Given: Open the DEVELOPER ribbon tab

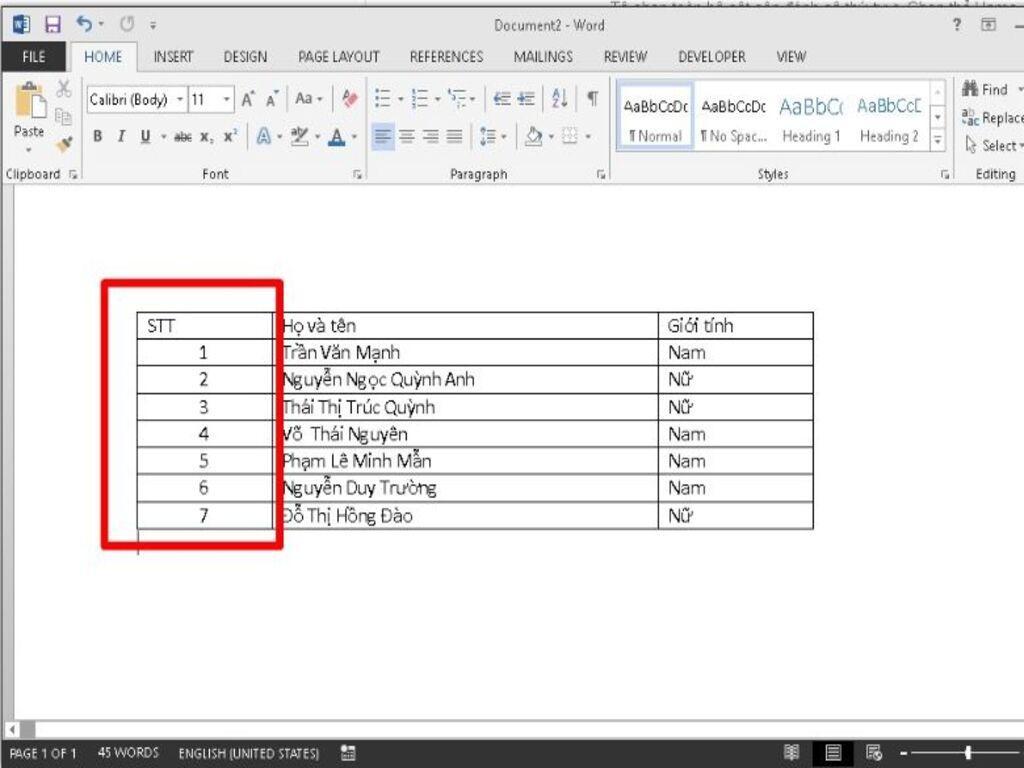Looking at the screenshot, I should pos(711,57).
